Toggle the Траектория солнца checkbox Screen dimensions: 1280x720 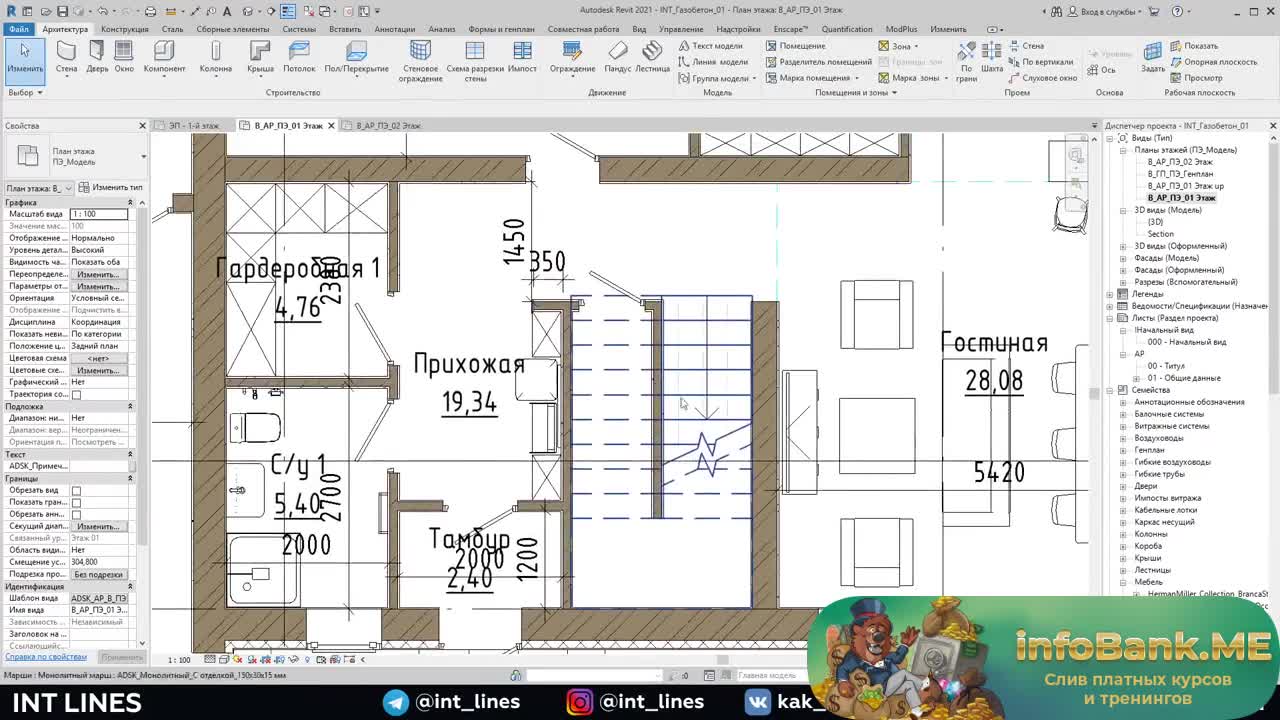(x=76, y=394)
